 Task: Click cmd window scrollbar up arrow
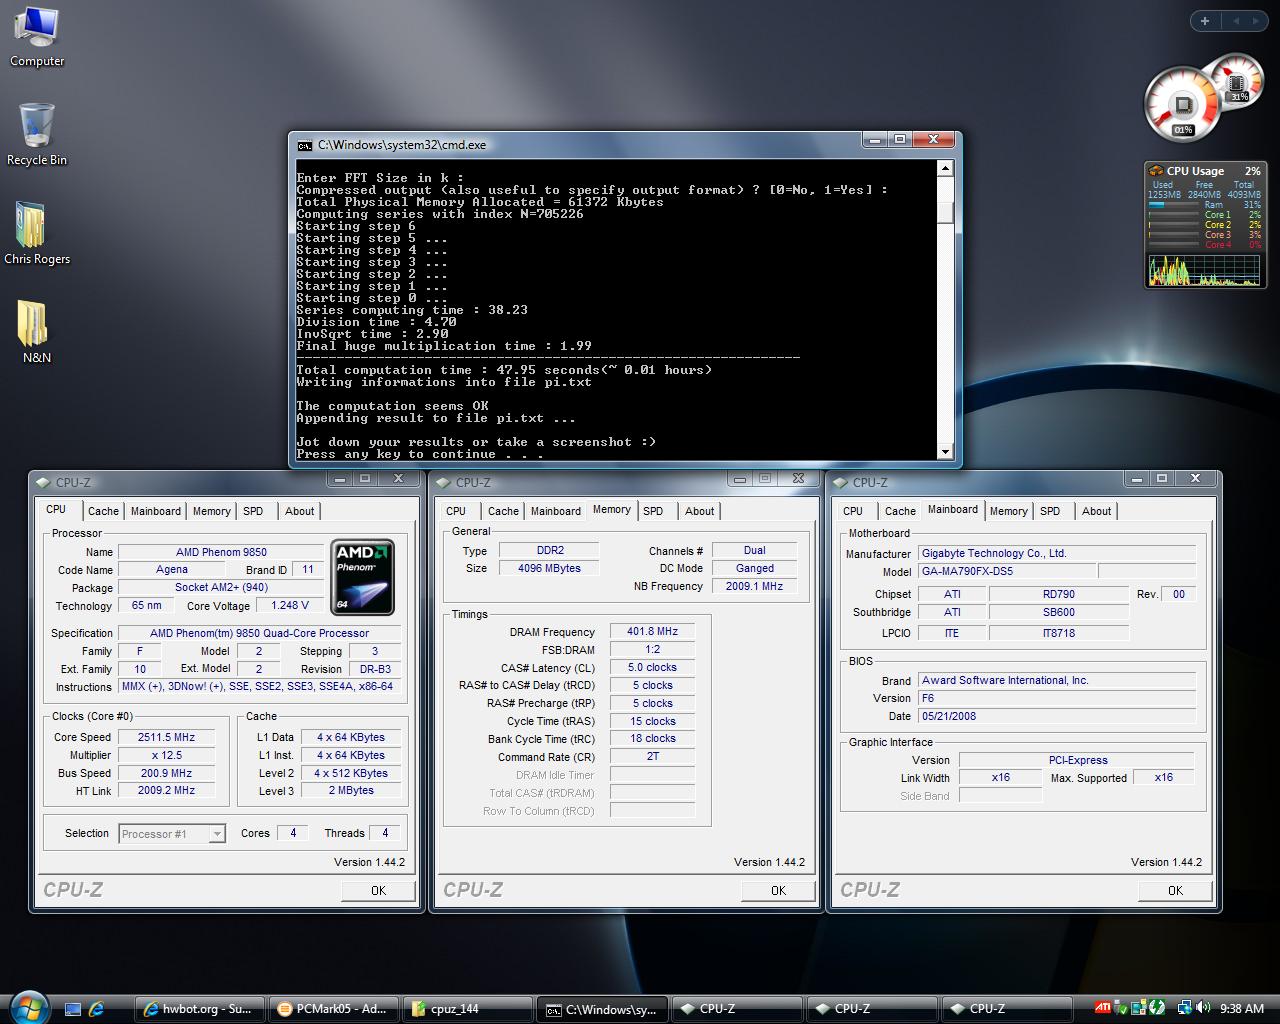coord(945,168)
